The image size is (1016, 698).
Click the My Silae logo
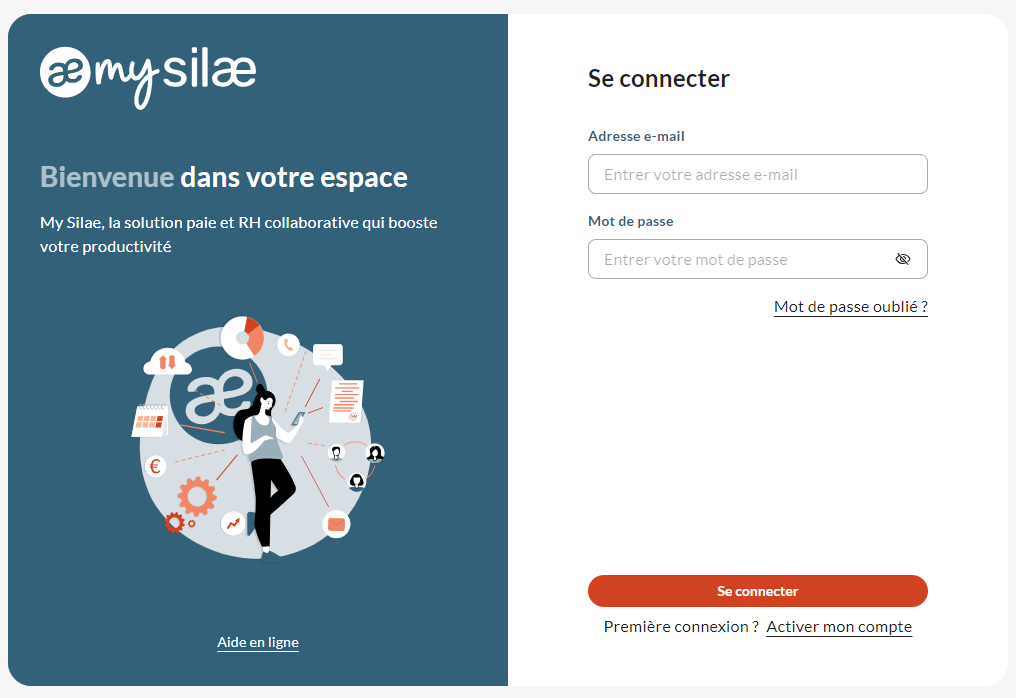(148, 76)
